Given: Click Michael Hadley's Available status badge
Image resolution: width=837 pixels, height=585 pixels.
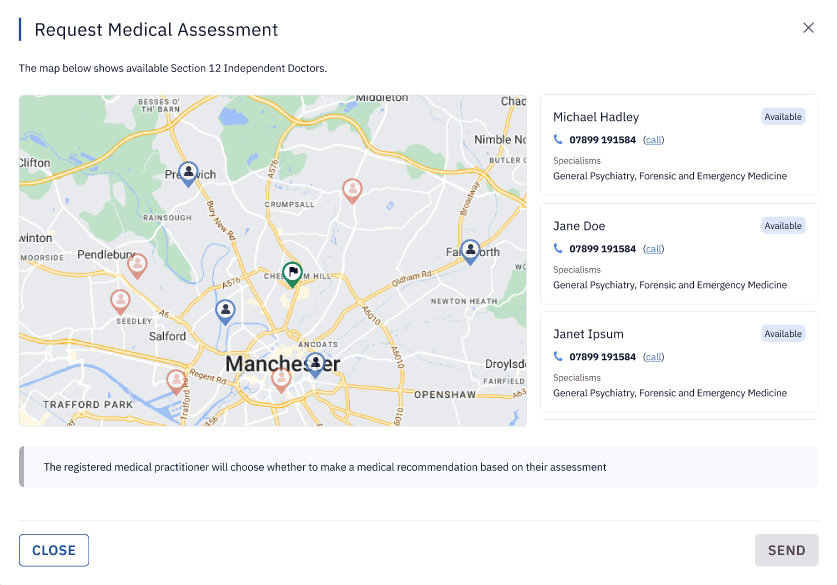Looking at the screenshot, I should (x=783, y=117).
